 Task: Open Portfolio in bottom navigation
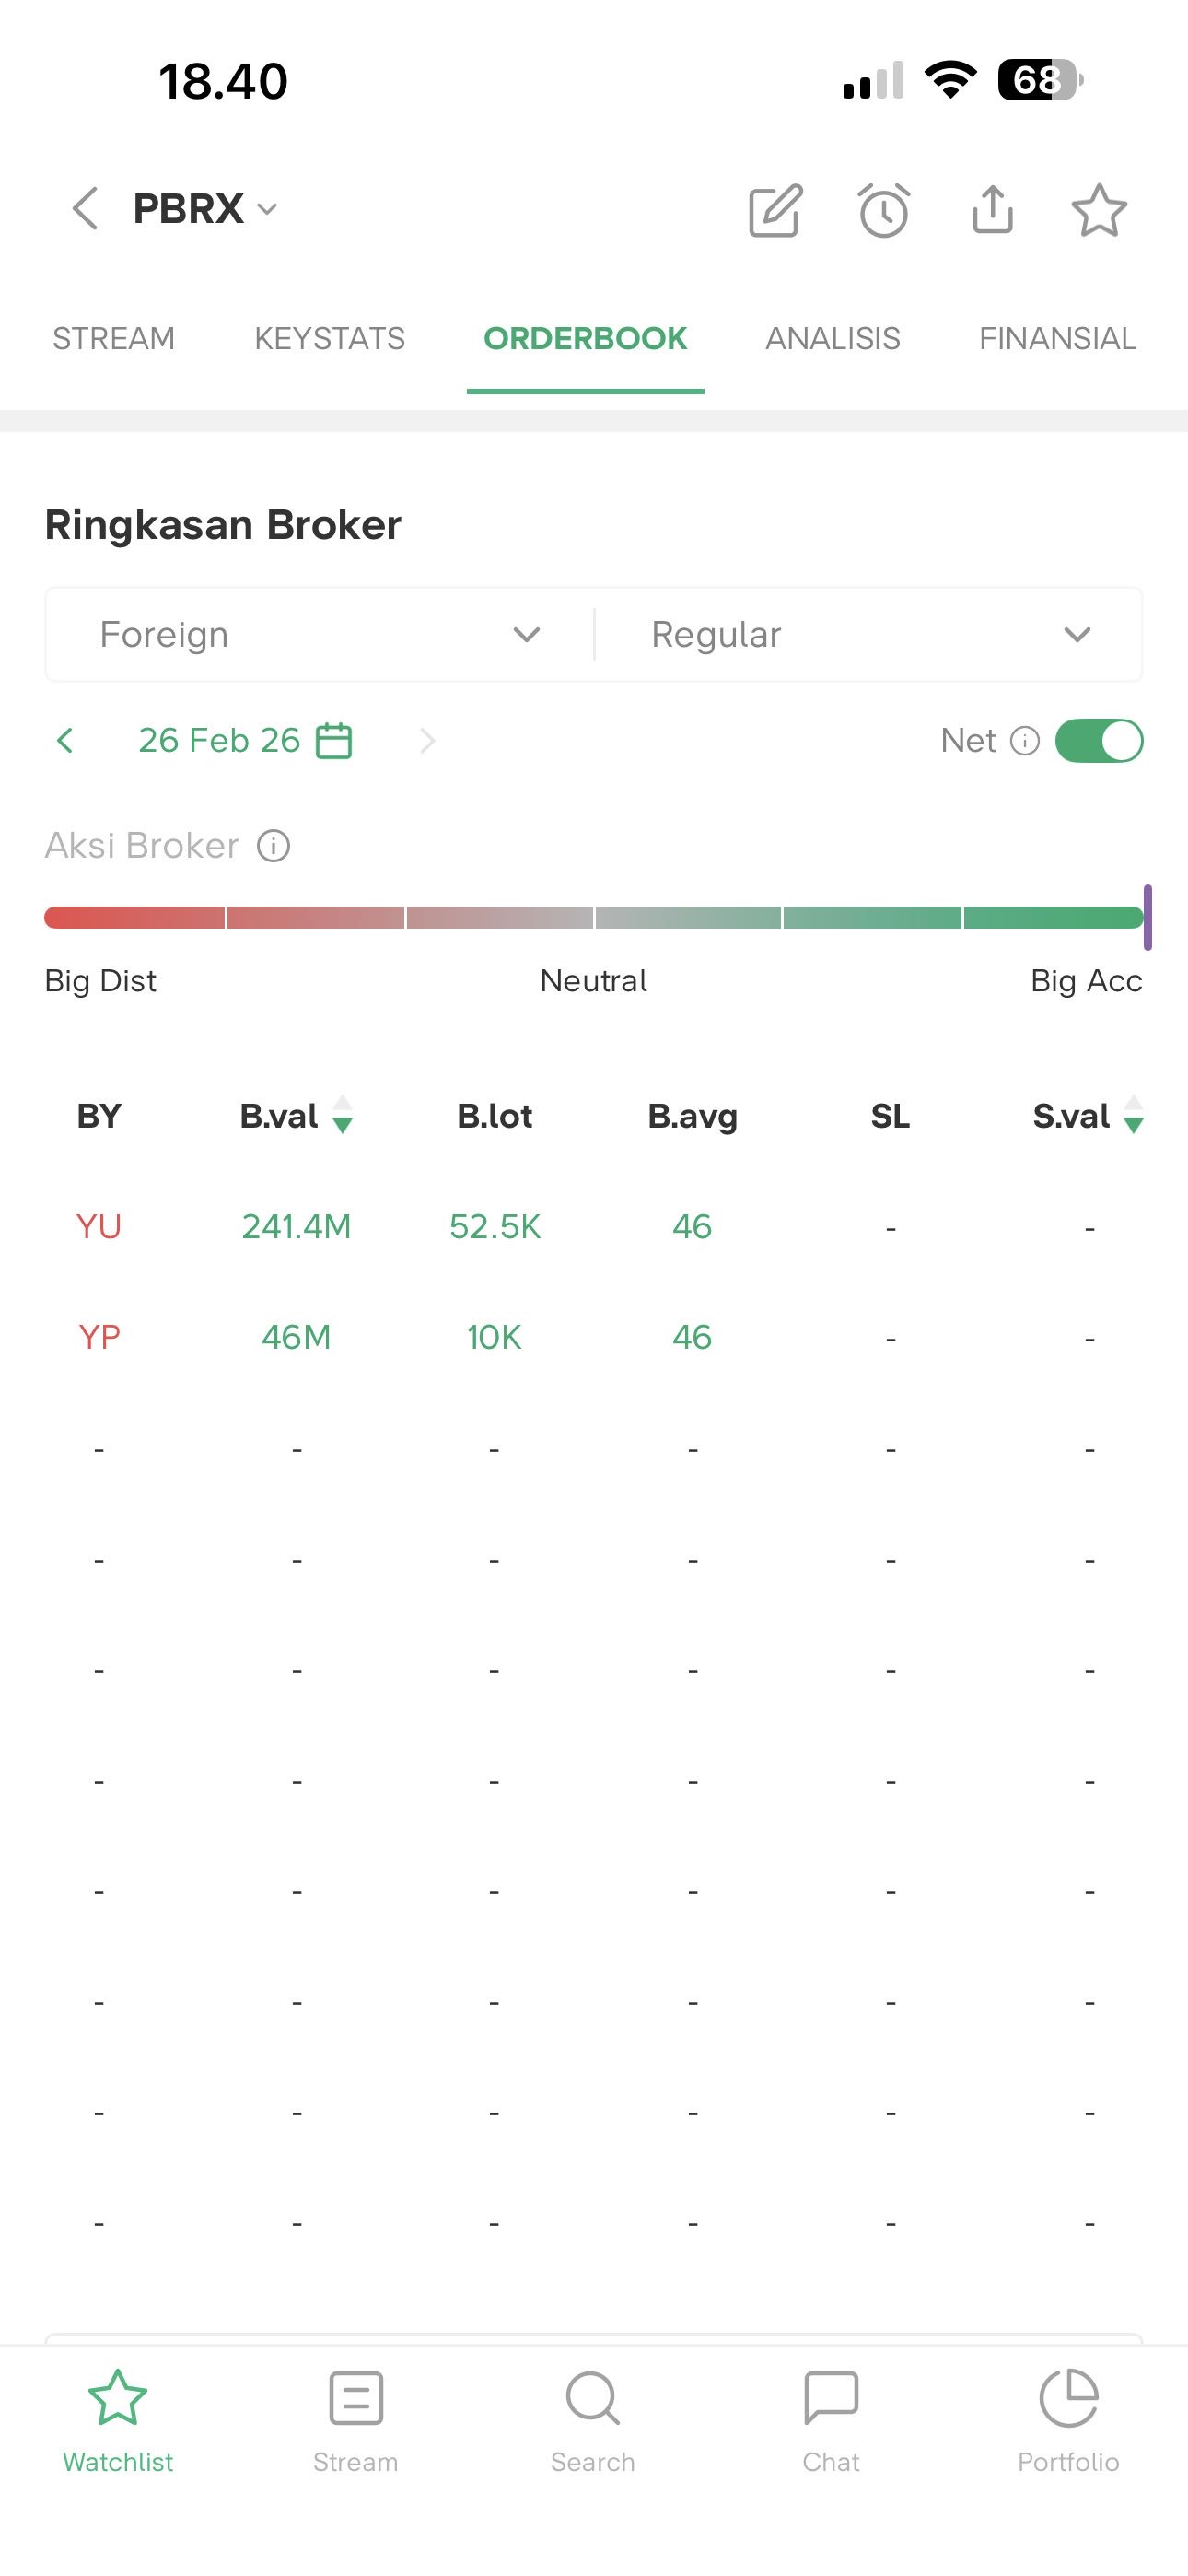(x=1068, y=2418)
